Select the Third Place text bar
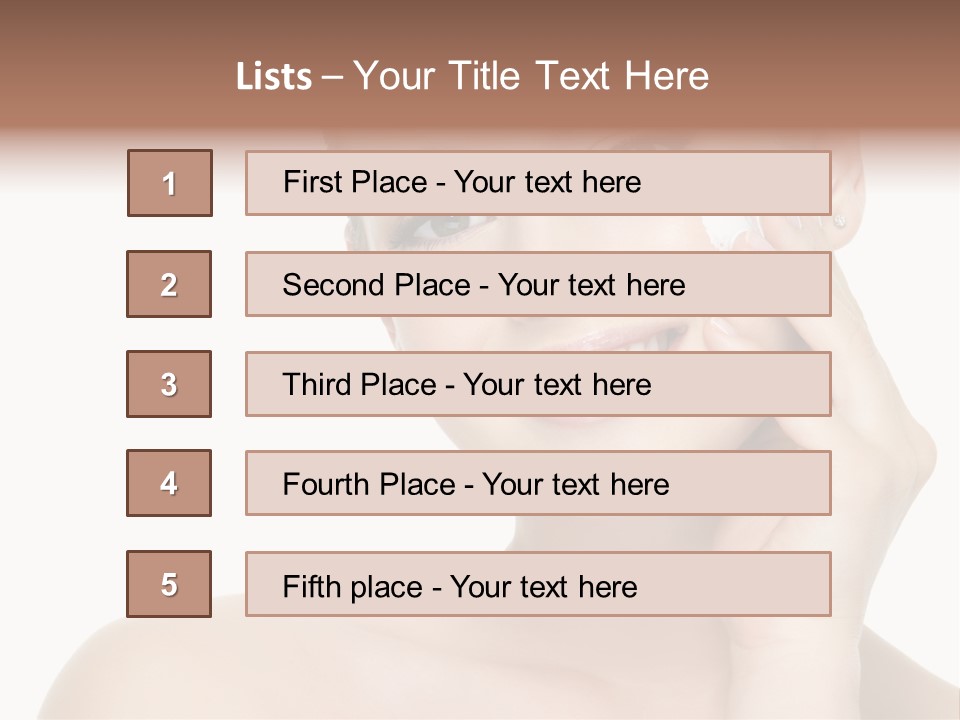The height and width of the screenshot is (720, 960). point(538,384)
